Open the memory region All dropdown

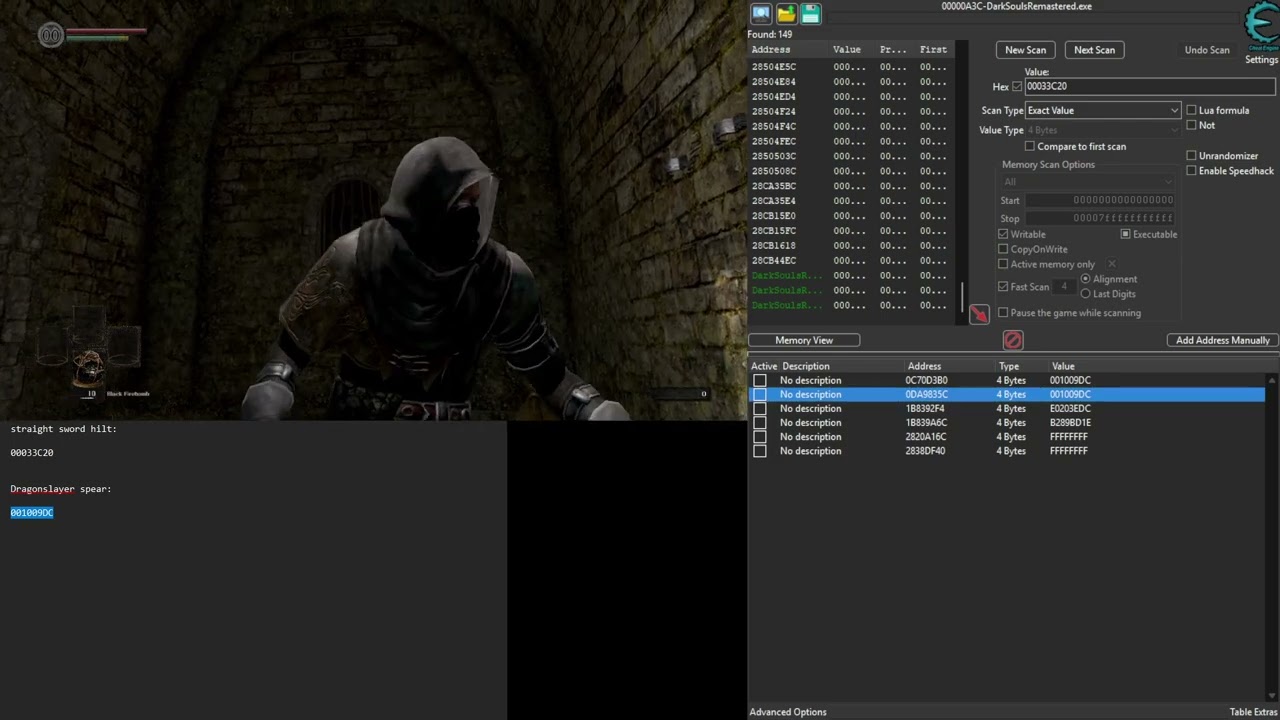(1088, 182)
